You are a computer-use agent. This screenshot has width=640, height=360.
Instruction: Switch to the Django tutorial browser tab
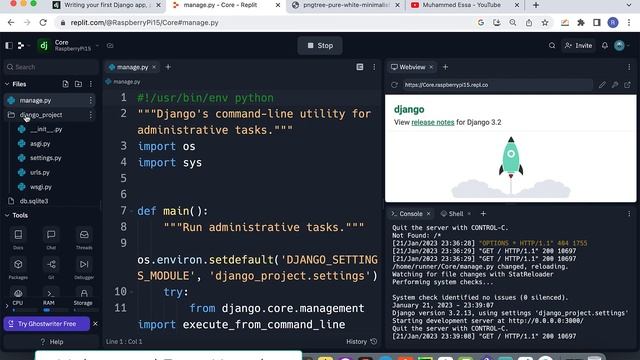point(107,5)
